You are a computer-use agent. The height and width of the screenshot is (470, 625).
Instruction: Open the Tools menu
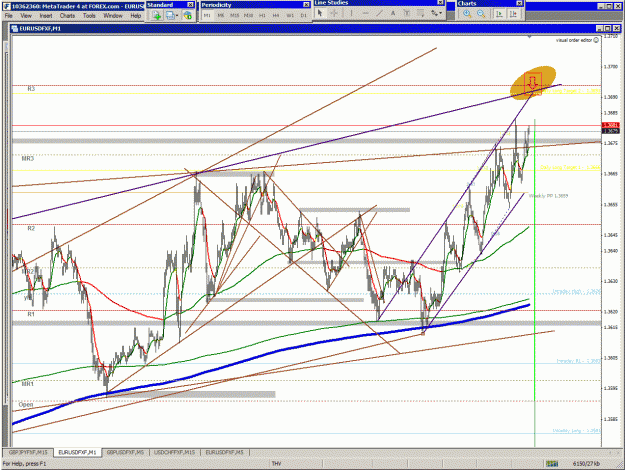tap(89, 16)
